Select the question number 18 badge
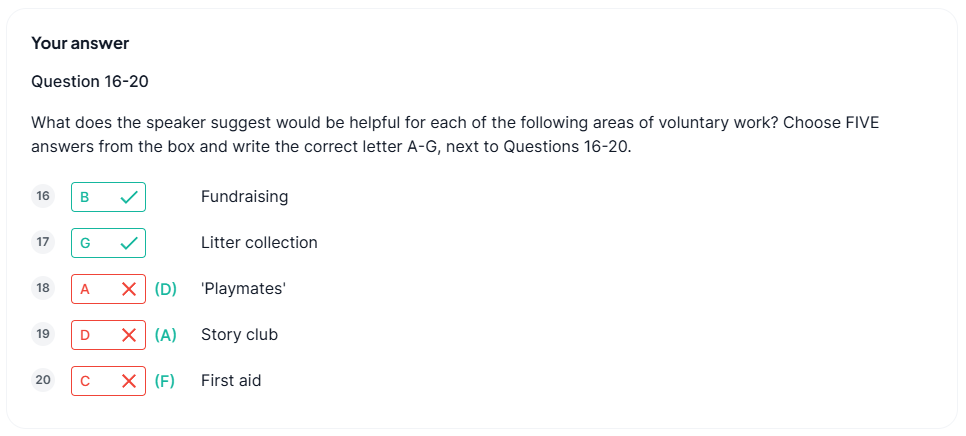Viewport: 966px width, 436px height. point(43,288)
